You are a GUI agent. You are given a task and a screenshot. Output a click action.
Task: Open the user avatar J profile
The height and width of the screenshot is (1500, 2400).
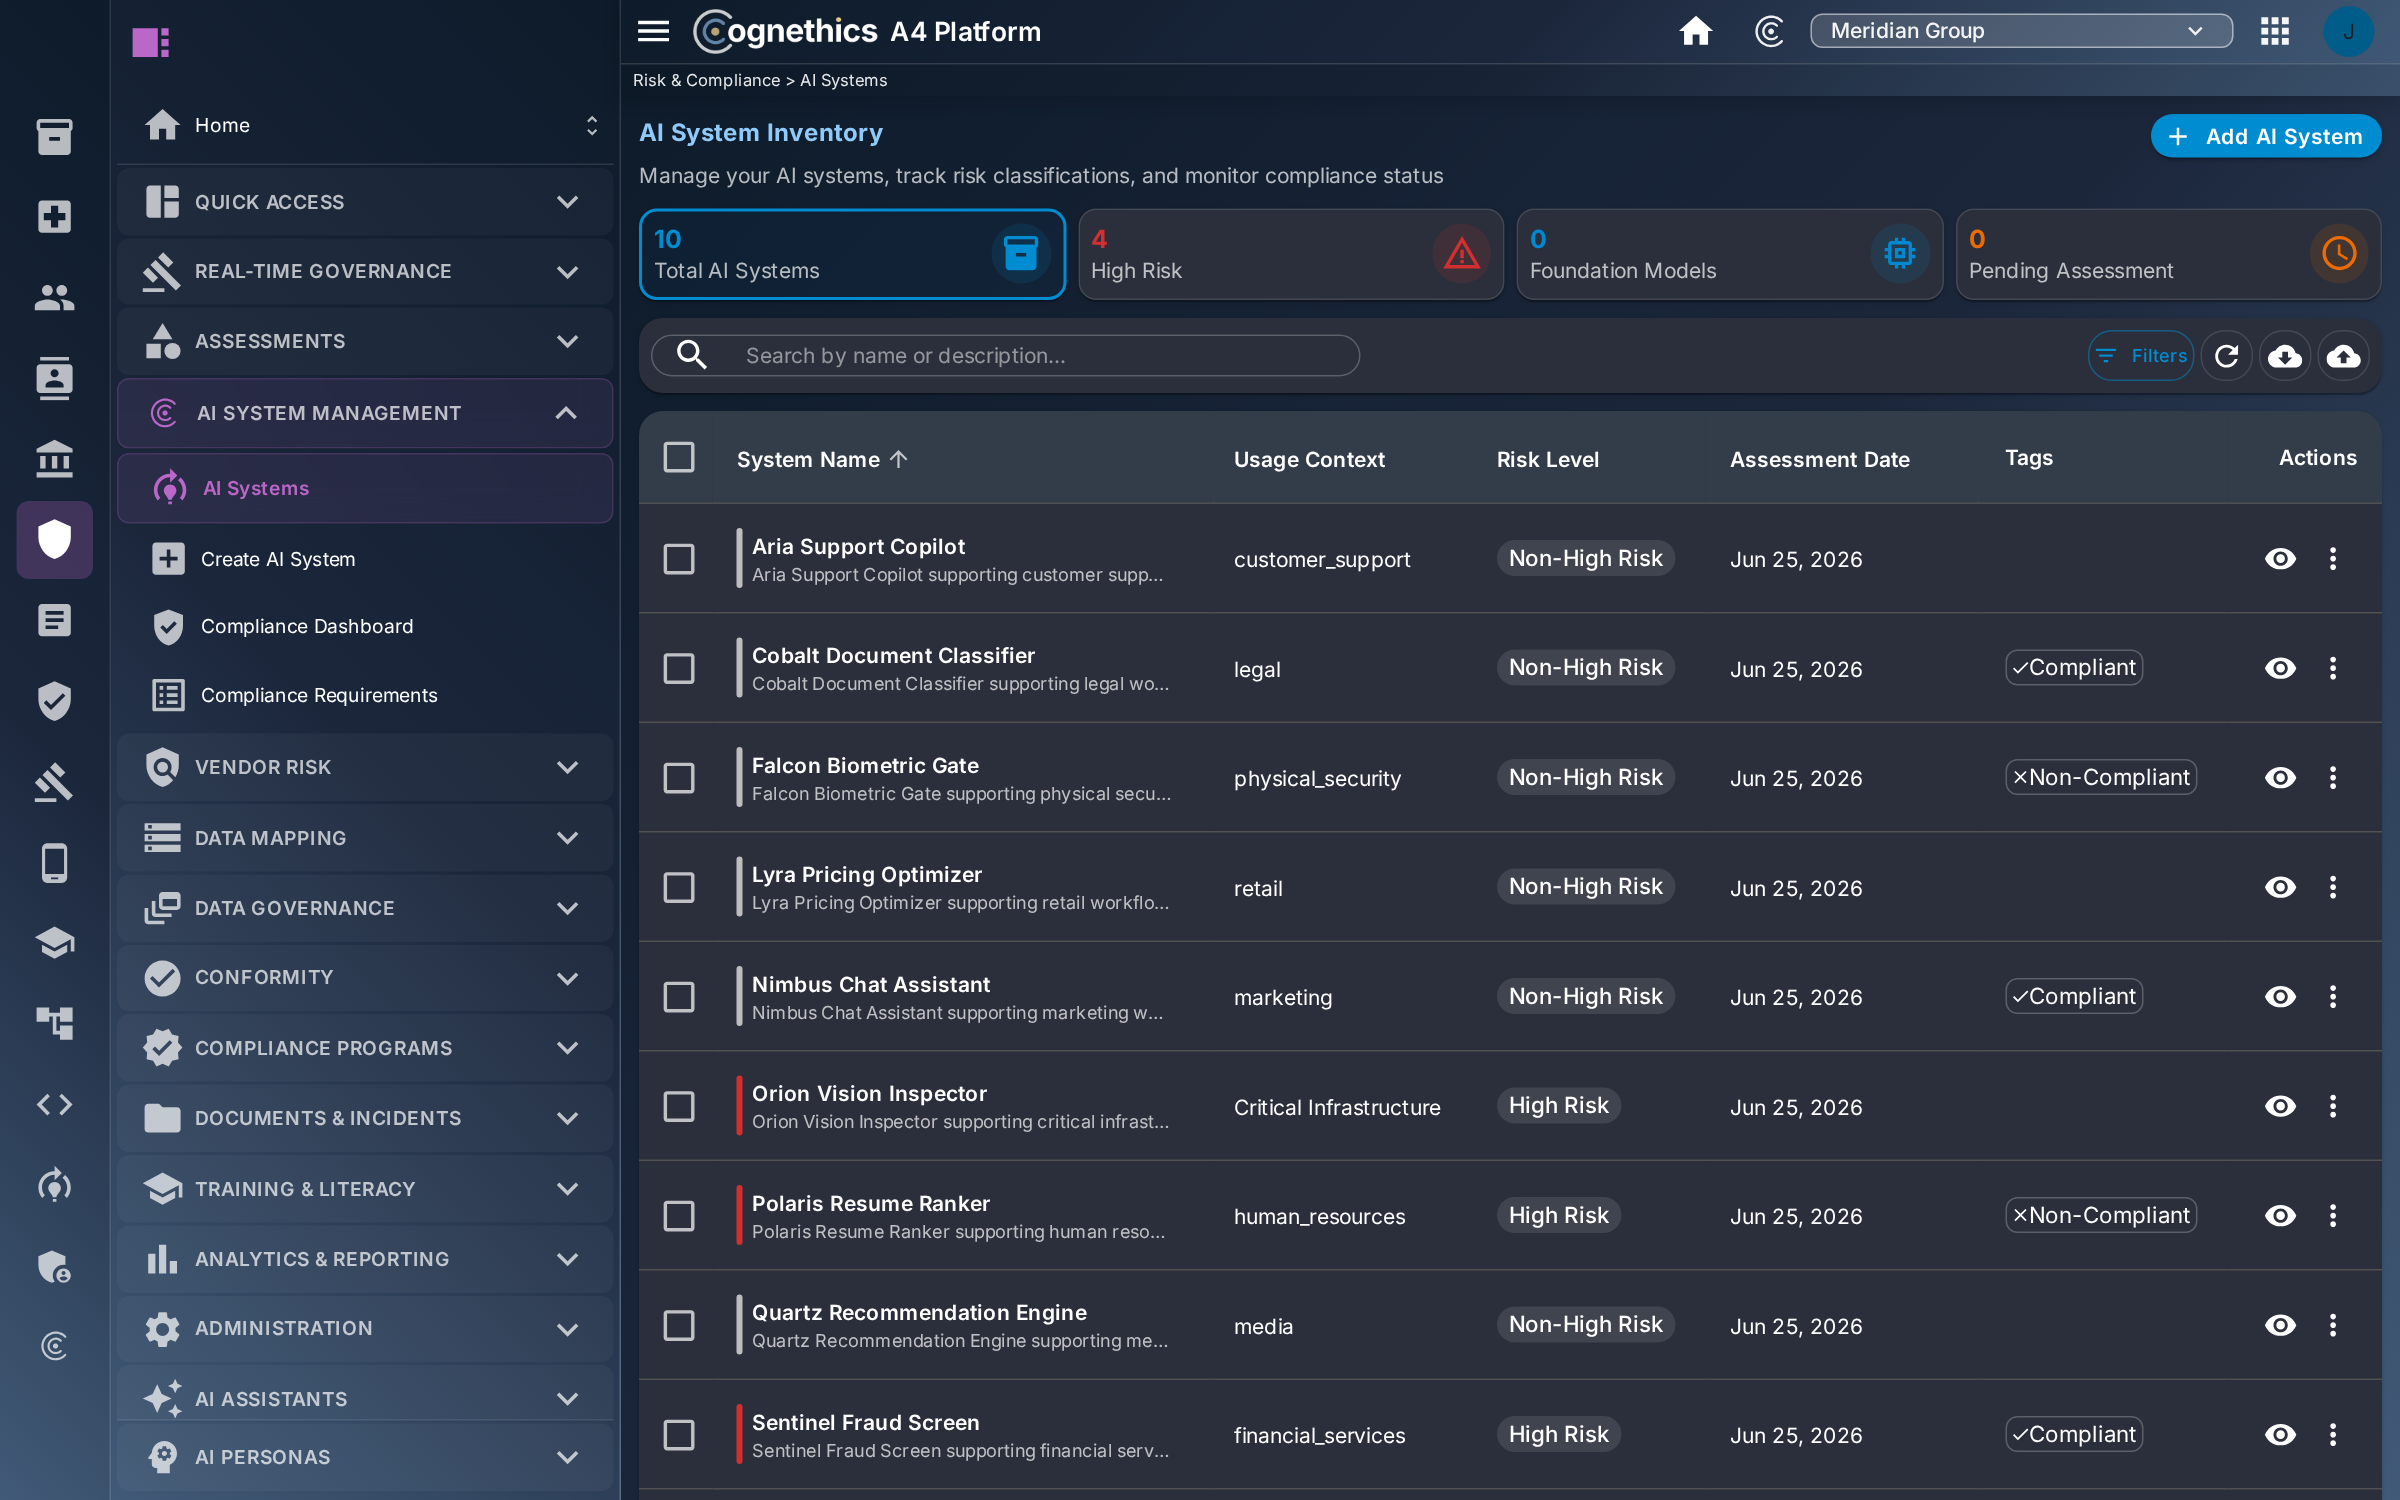click(2348, 31)
